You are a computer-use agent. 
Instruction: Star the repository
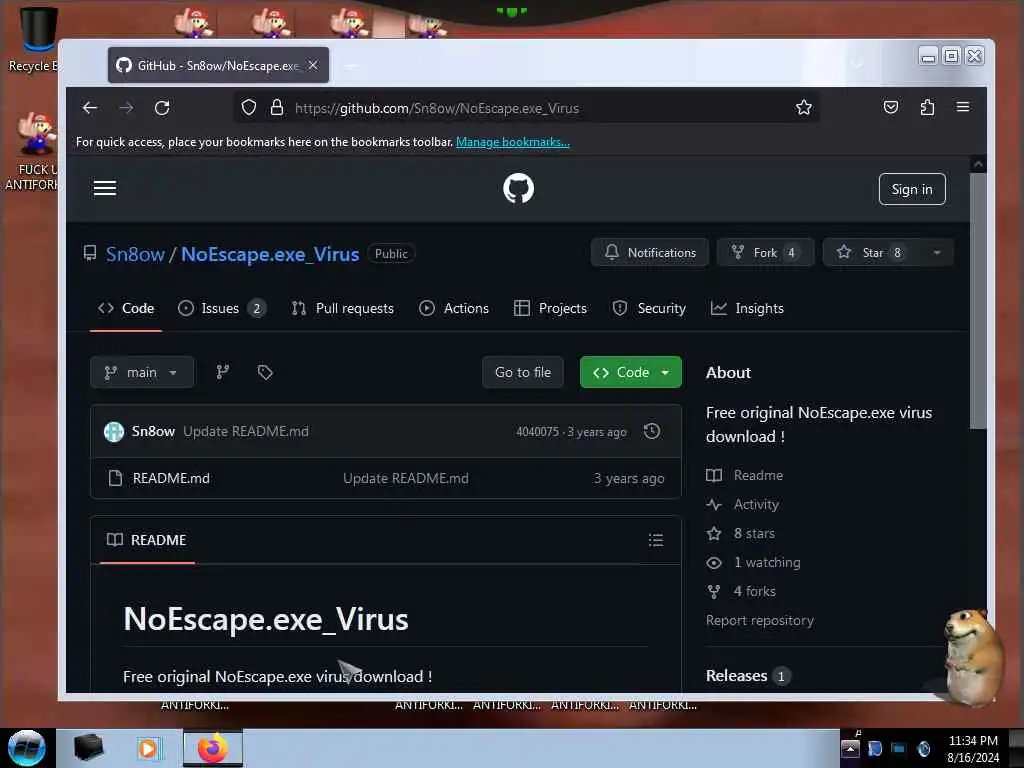tap(872, 253)
